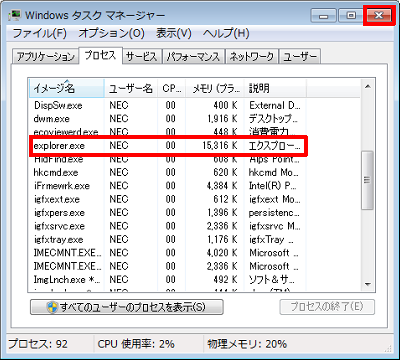Screen dimensions: 400x360
Task: Select the explorer.exe process row
Action: pyautogui.click(x=168, y=146)
